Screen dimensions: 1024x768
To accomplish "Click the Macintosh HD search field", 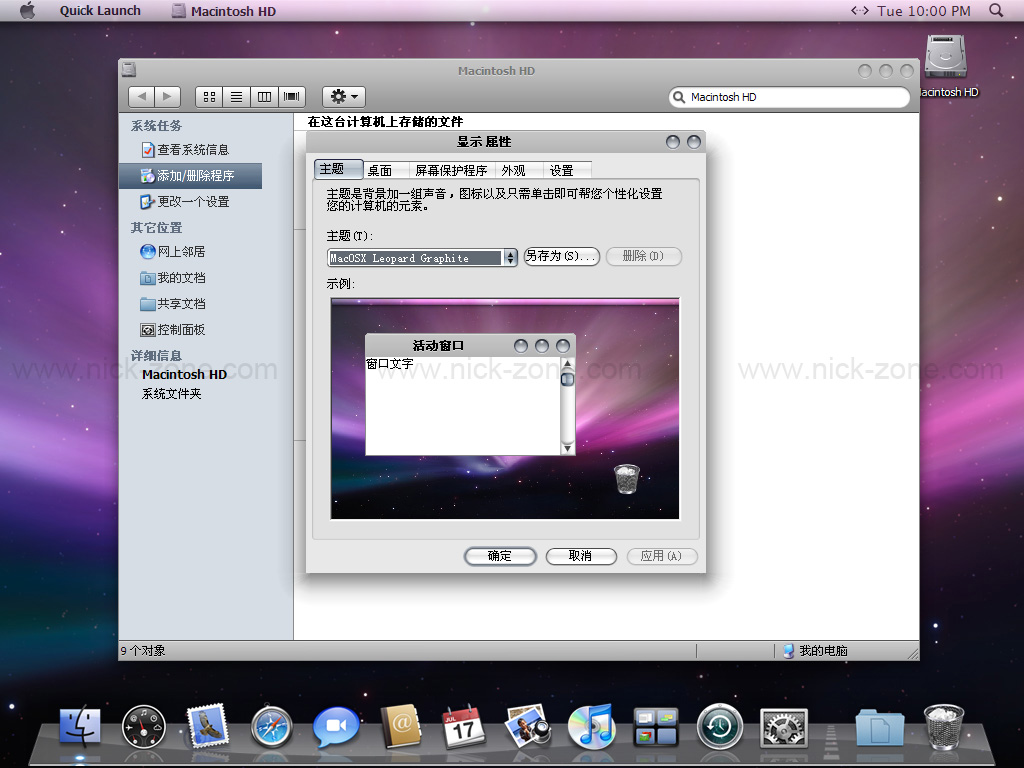I will pos(790,97).
